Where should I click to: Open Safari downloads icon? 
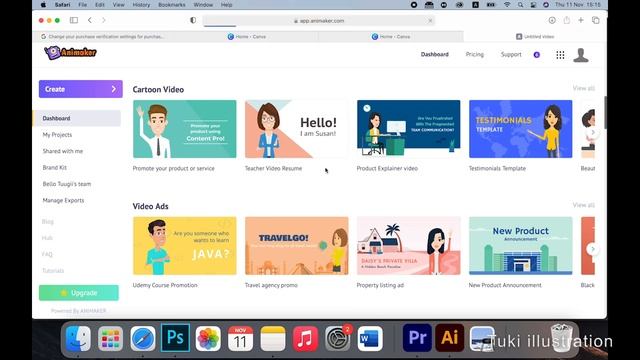(552, 20)
